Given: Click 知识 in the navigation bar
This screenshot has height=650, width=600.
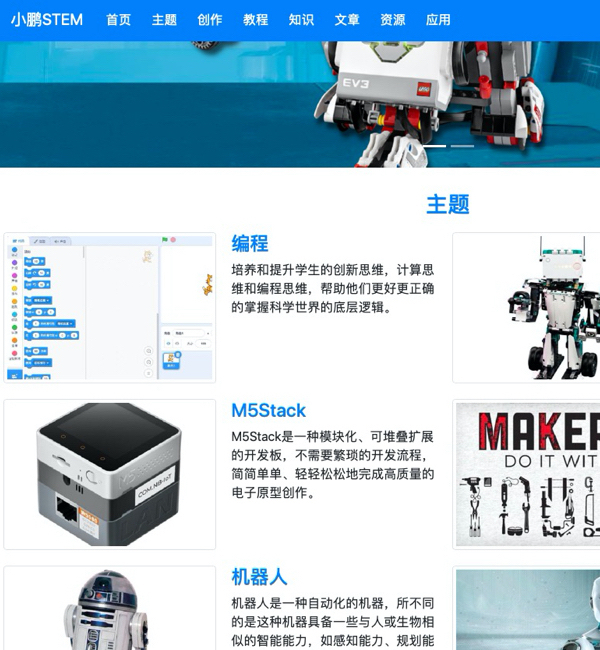Looking at the screenshot, I should click(x=301, y=19).
